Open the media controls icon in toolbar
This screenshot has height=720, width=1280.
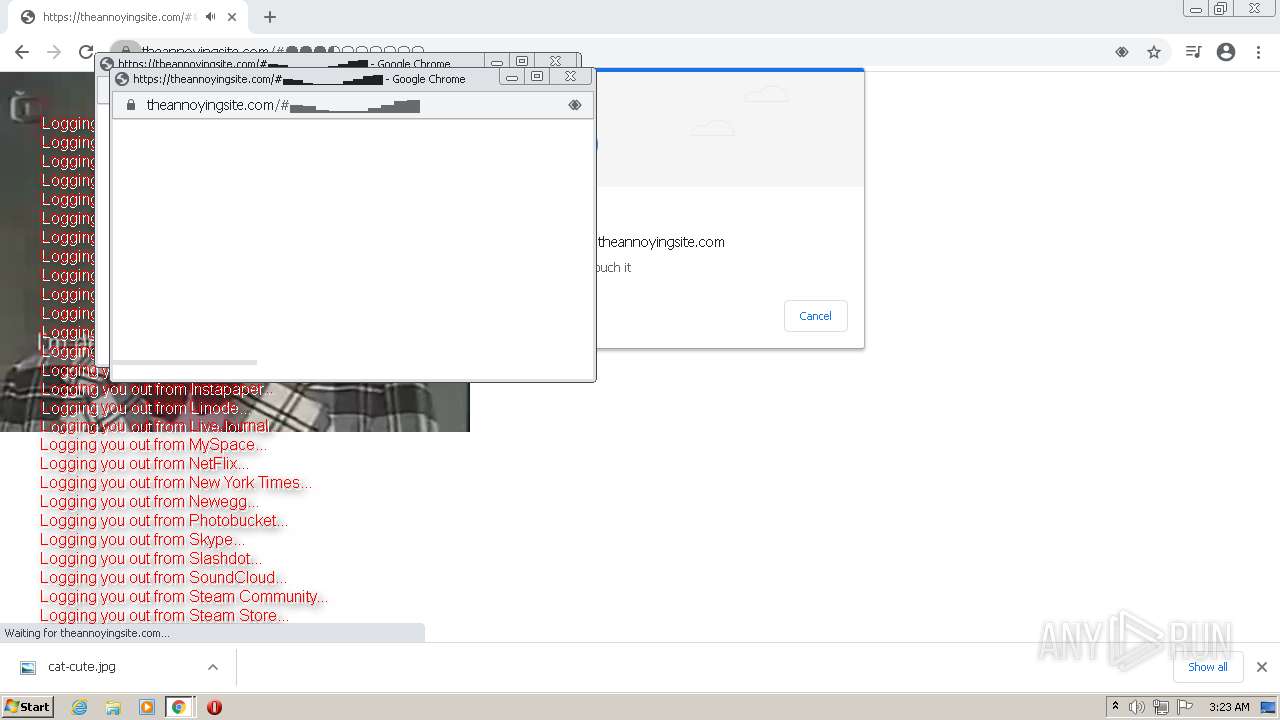tap(1193, 52)
